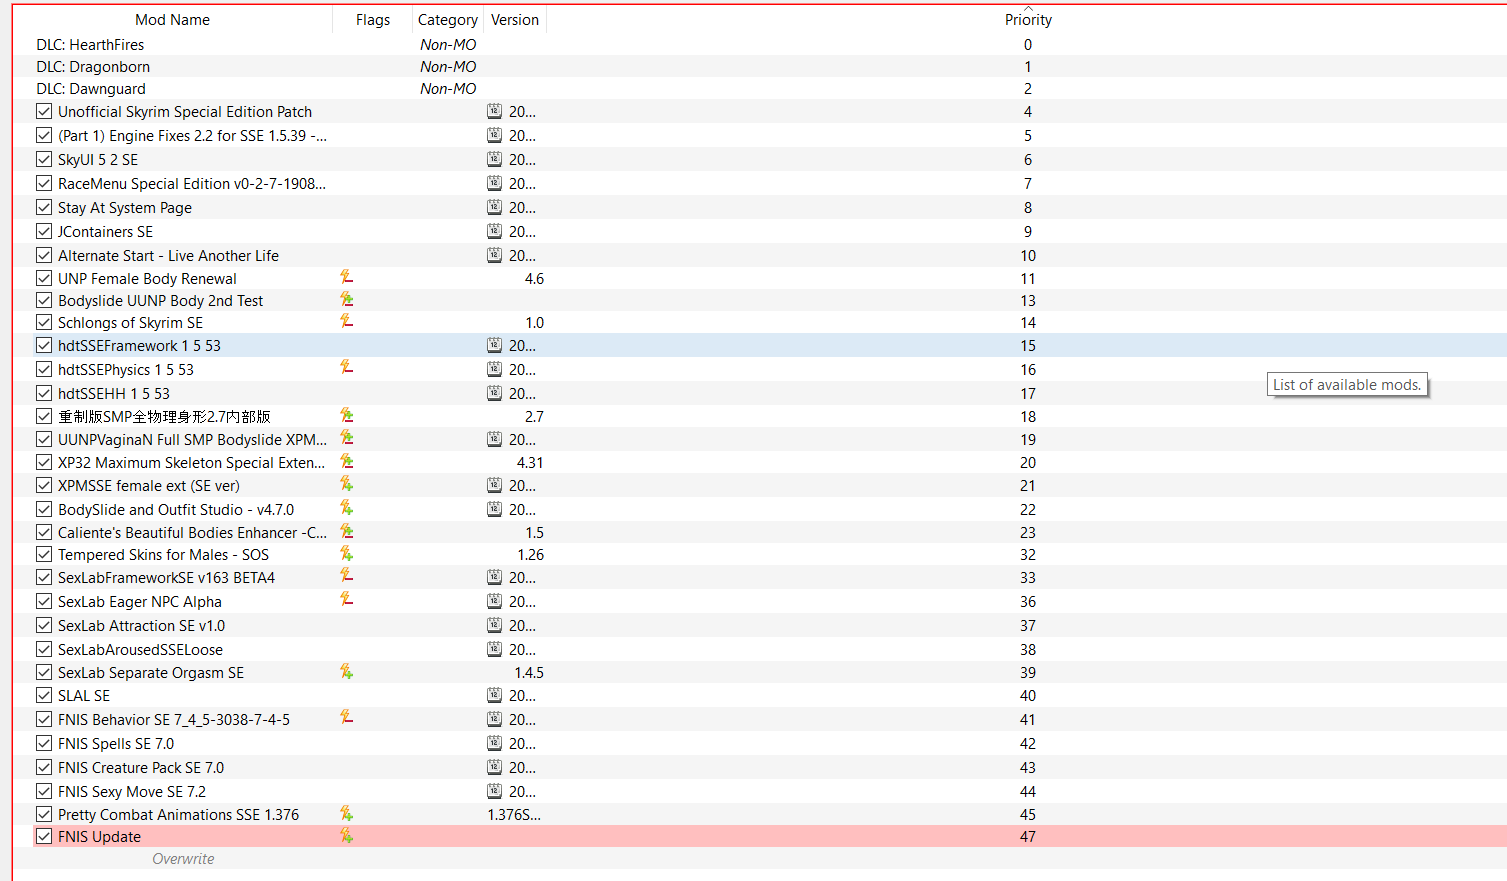Click the version calendar icon for hdtSSEHH 1 5 53

(x=494, y=393)
